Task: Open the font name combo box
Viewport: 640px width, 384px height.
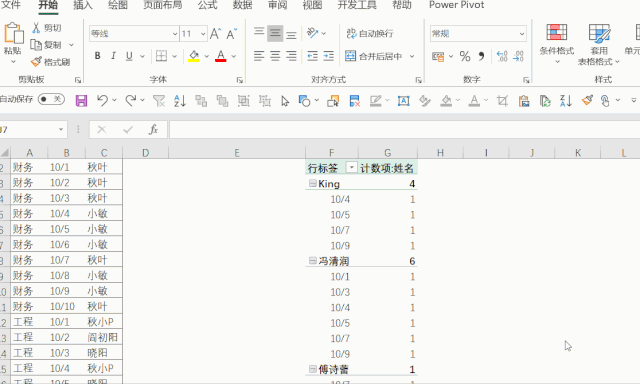Action: coord(134,33)
